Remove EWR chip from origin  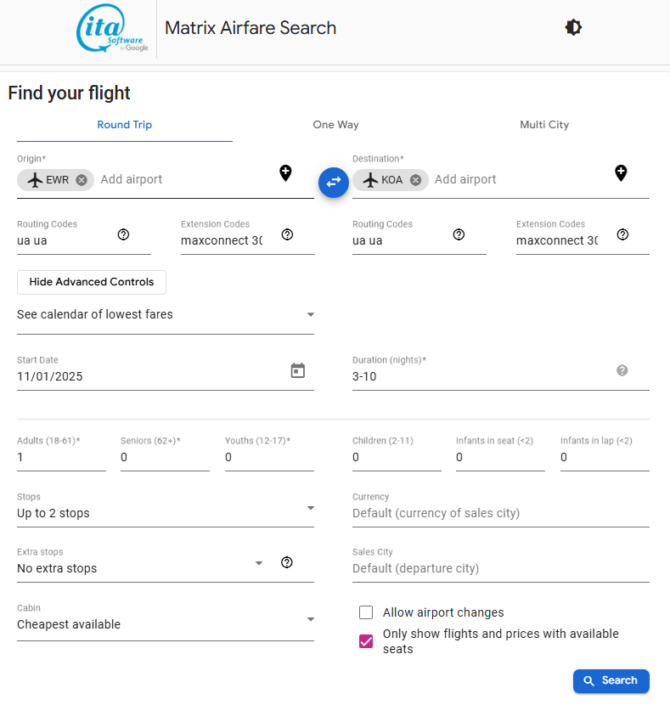(x=81, y=180)
